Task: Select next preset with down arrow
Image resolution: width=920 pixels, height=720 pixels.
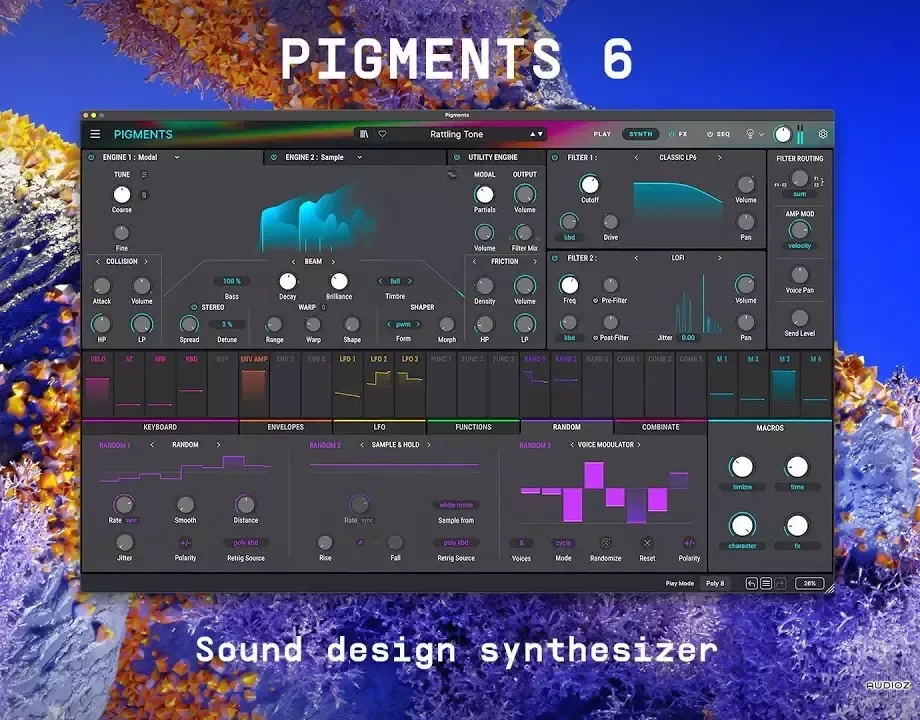Action: (540, 134)
